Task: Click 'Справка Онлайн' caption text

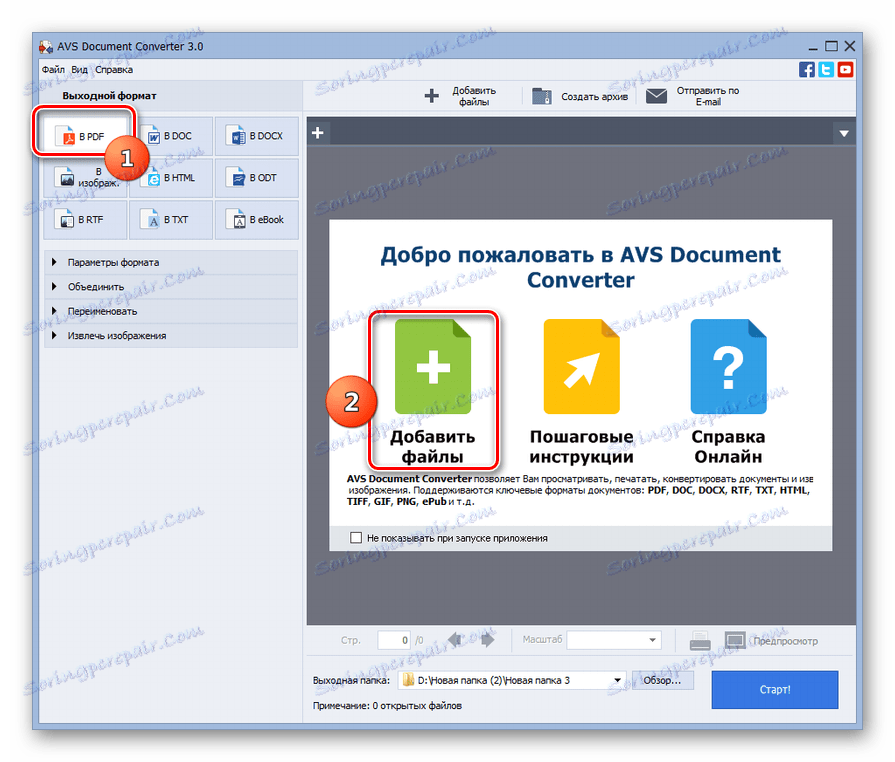Action: pos(728,446)
